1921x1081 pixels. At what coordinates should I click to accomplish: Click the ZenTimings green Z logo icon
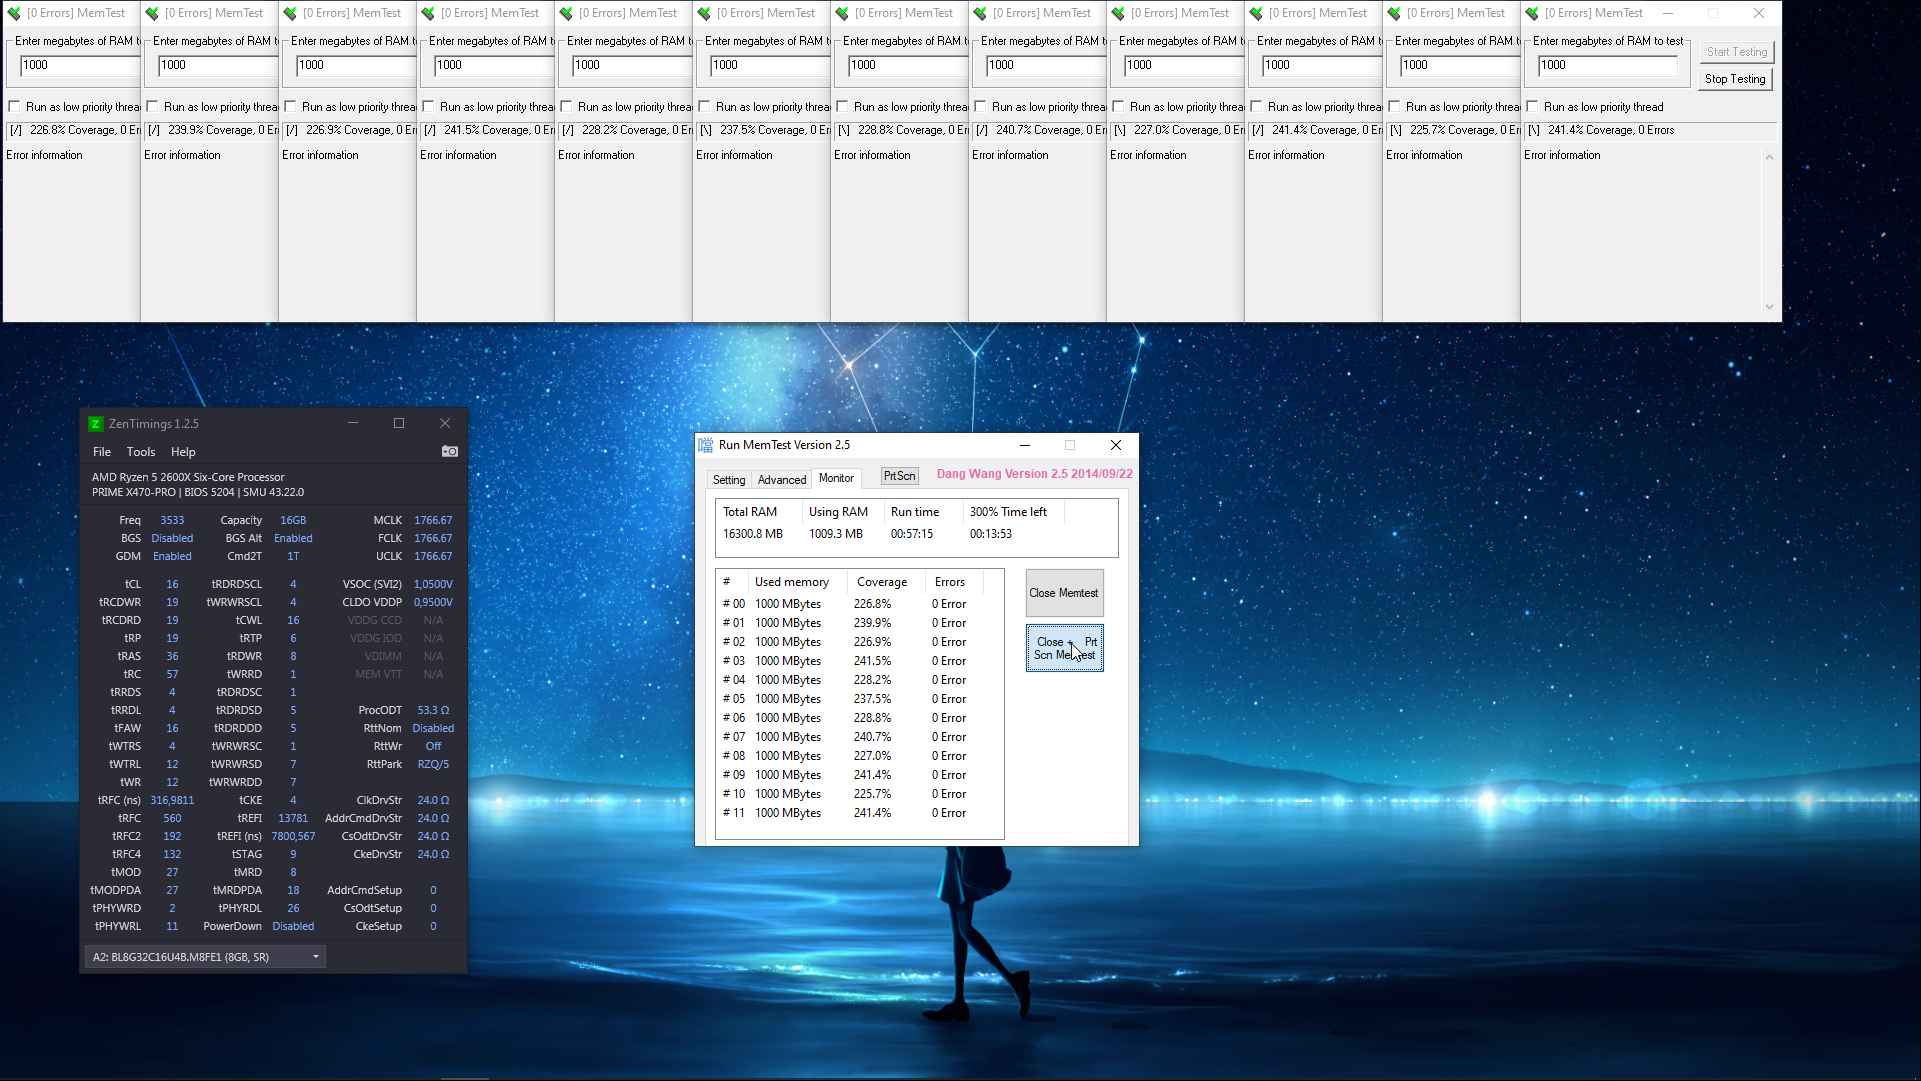coord(96,424)
